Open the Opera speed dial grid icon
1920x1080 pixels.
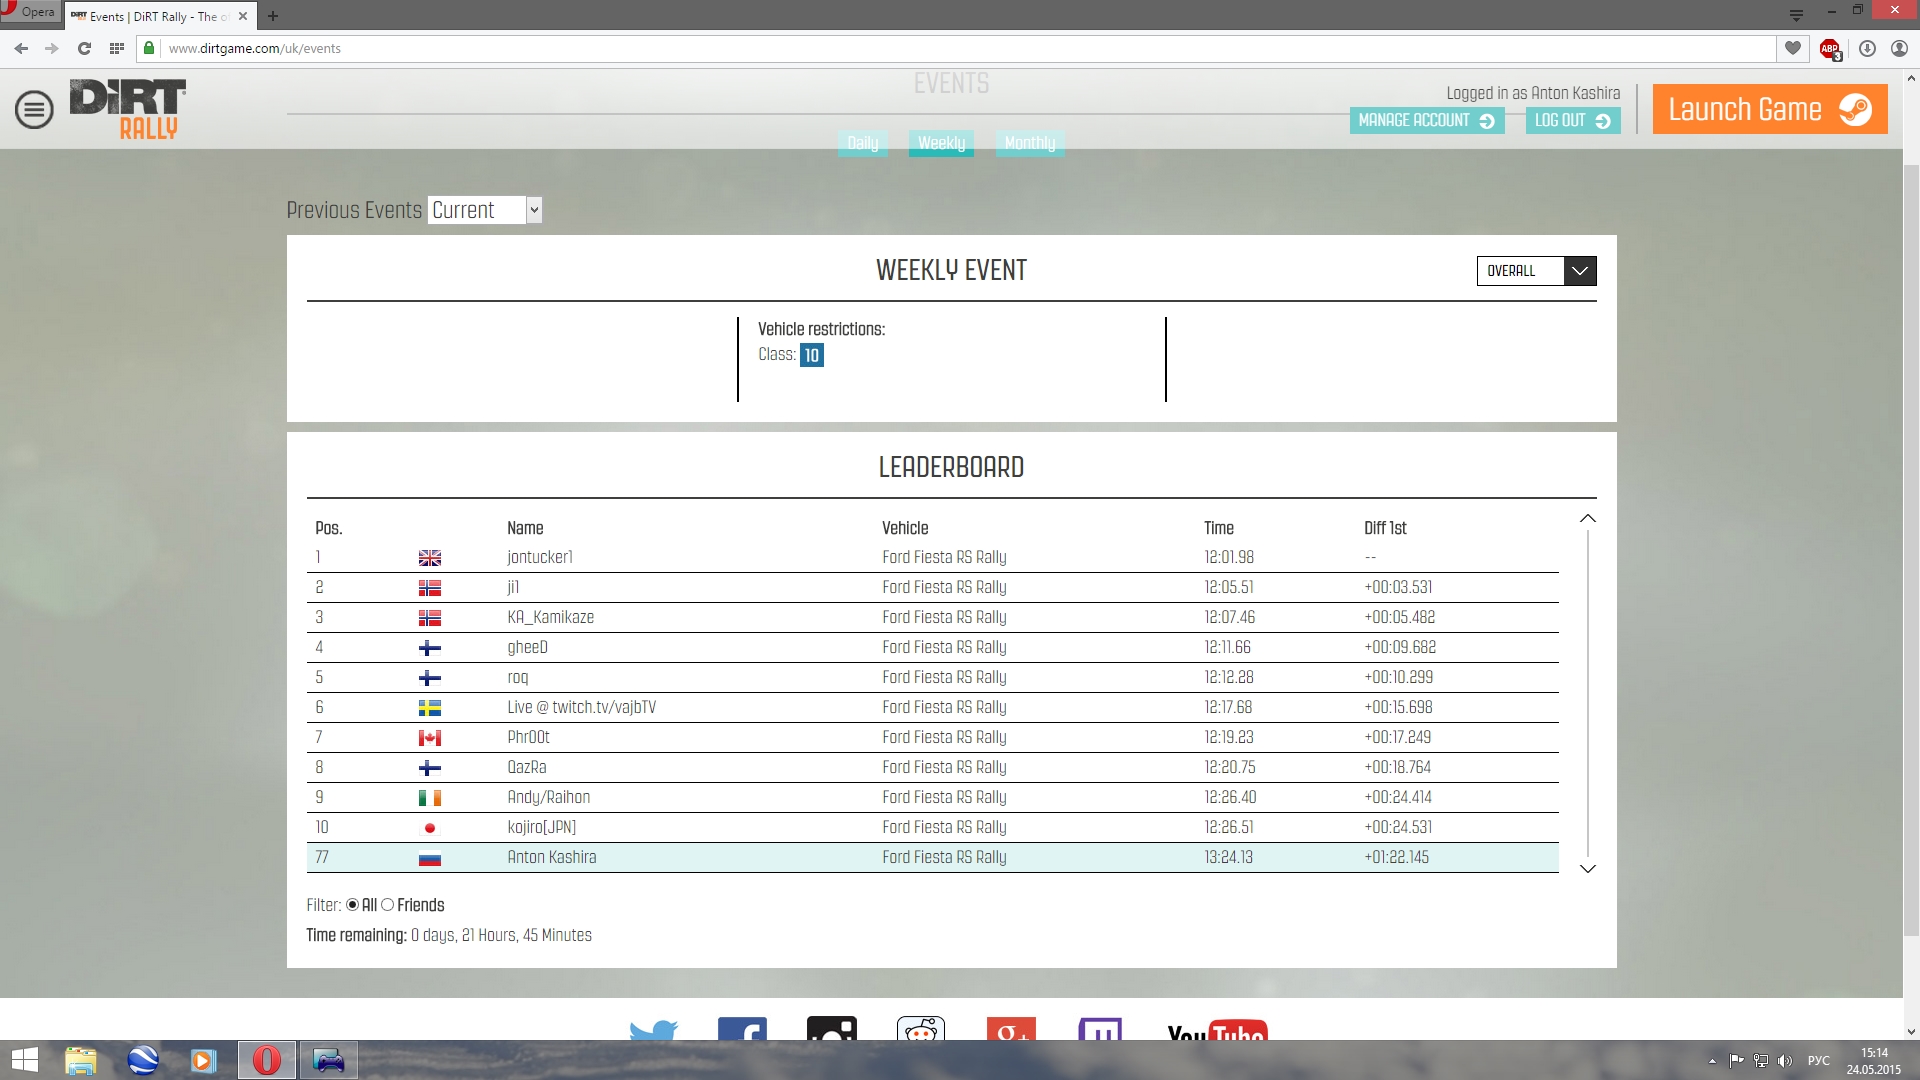point(117,48)
